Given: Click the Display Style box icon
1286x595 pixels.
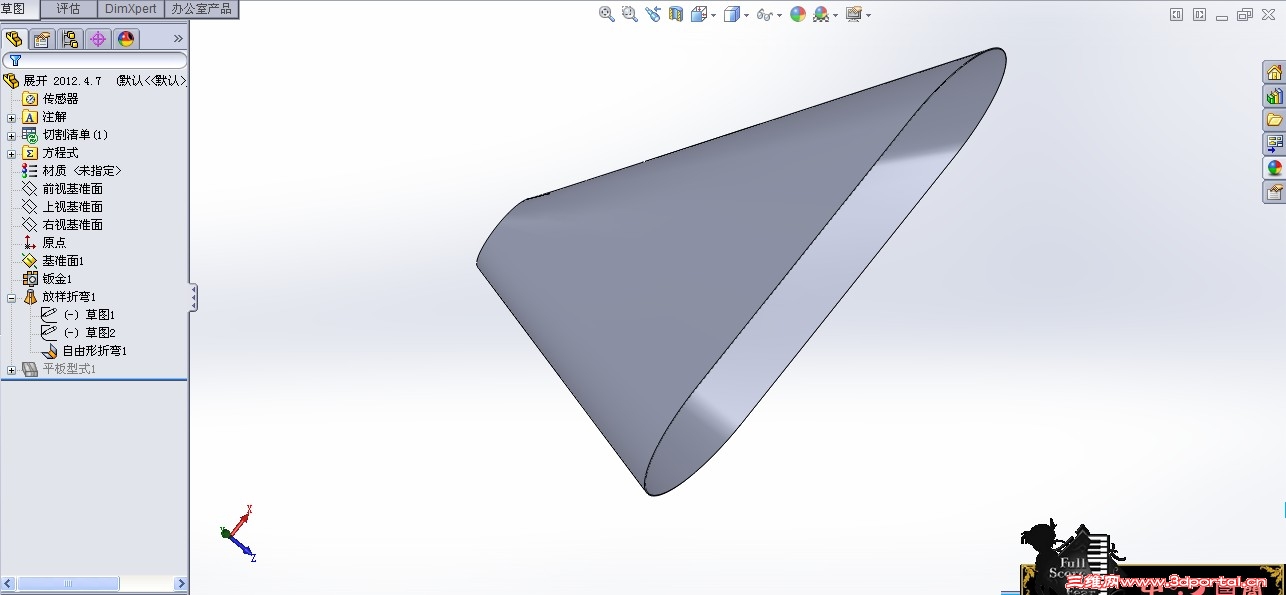Looking at the screenshot, I should (x=732, y=14).
